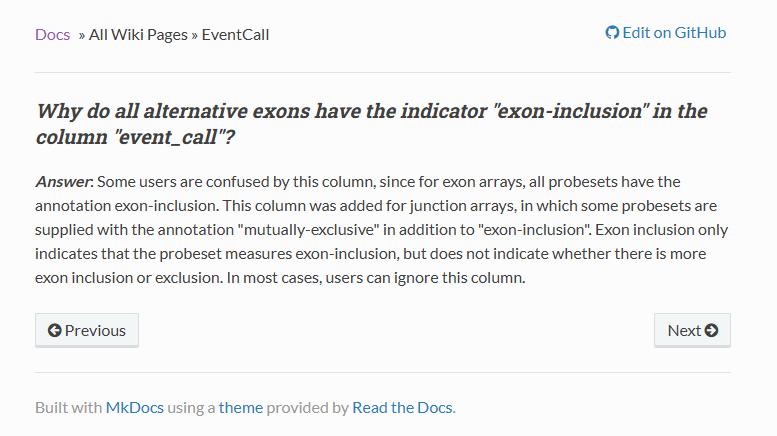Image resolution: width=777 pixels, height=436 pixels.
Task: Select the All Wiki Pages breadcrumb
Action: (x=138, y=34)
